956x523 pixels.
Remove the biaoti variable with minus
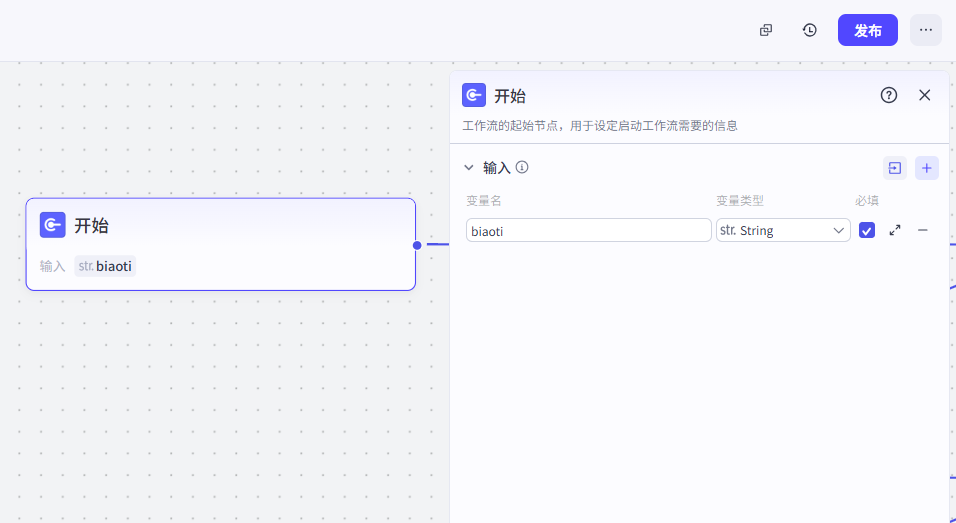click(923, 230)
